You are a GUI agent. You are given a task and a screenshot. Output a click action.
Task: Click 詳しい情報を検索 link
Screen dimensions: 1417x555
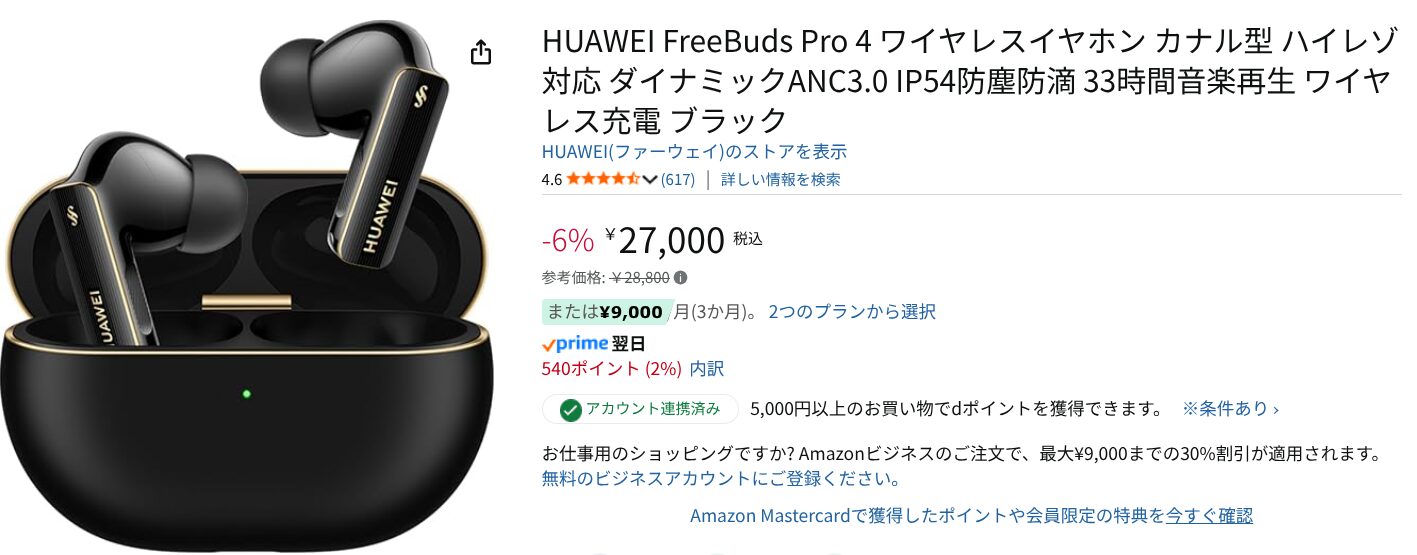click(x=781, y=180)
